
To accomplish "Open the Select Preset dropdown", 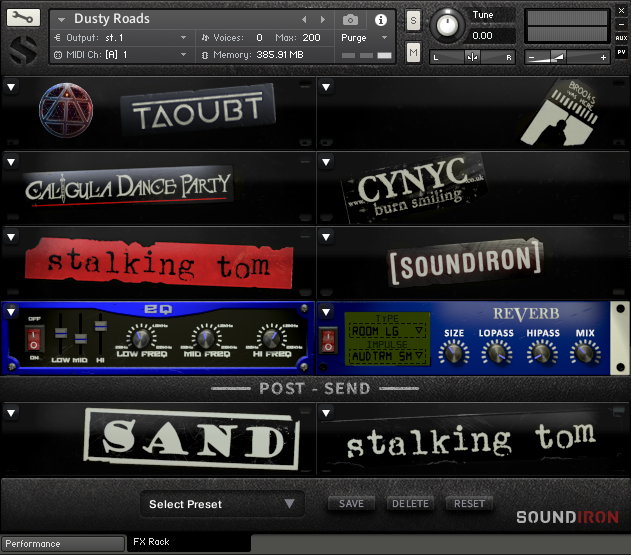I will pyautogui.click(x=221, y=504).
